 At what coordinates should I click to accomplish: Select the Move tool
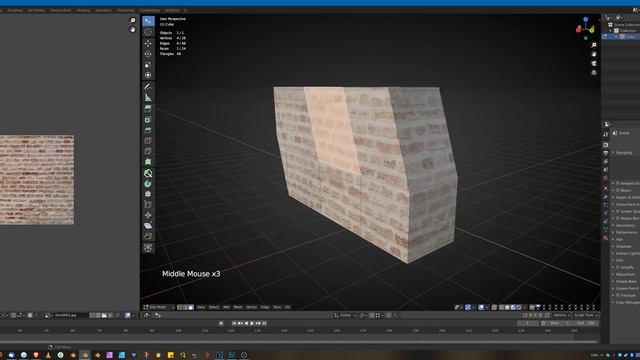pos(148,43)
